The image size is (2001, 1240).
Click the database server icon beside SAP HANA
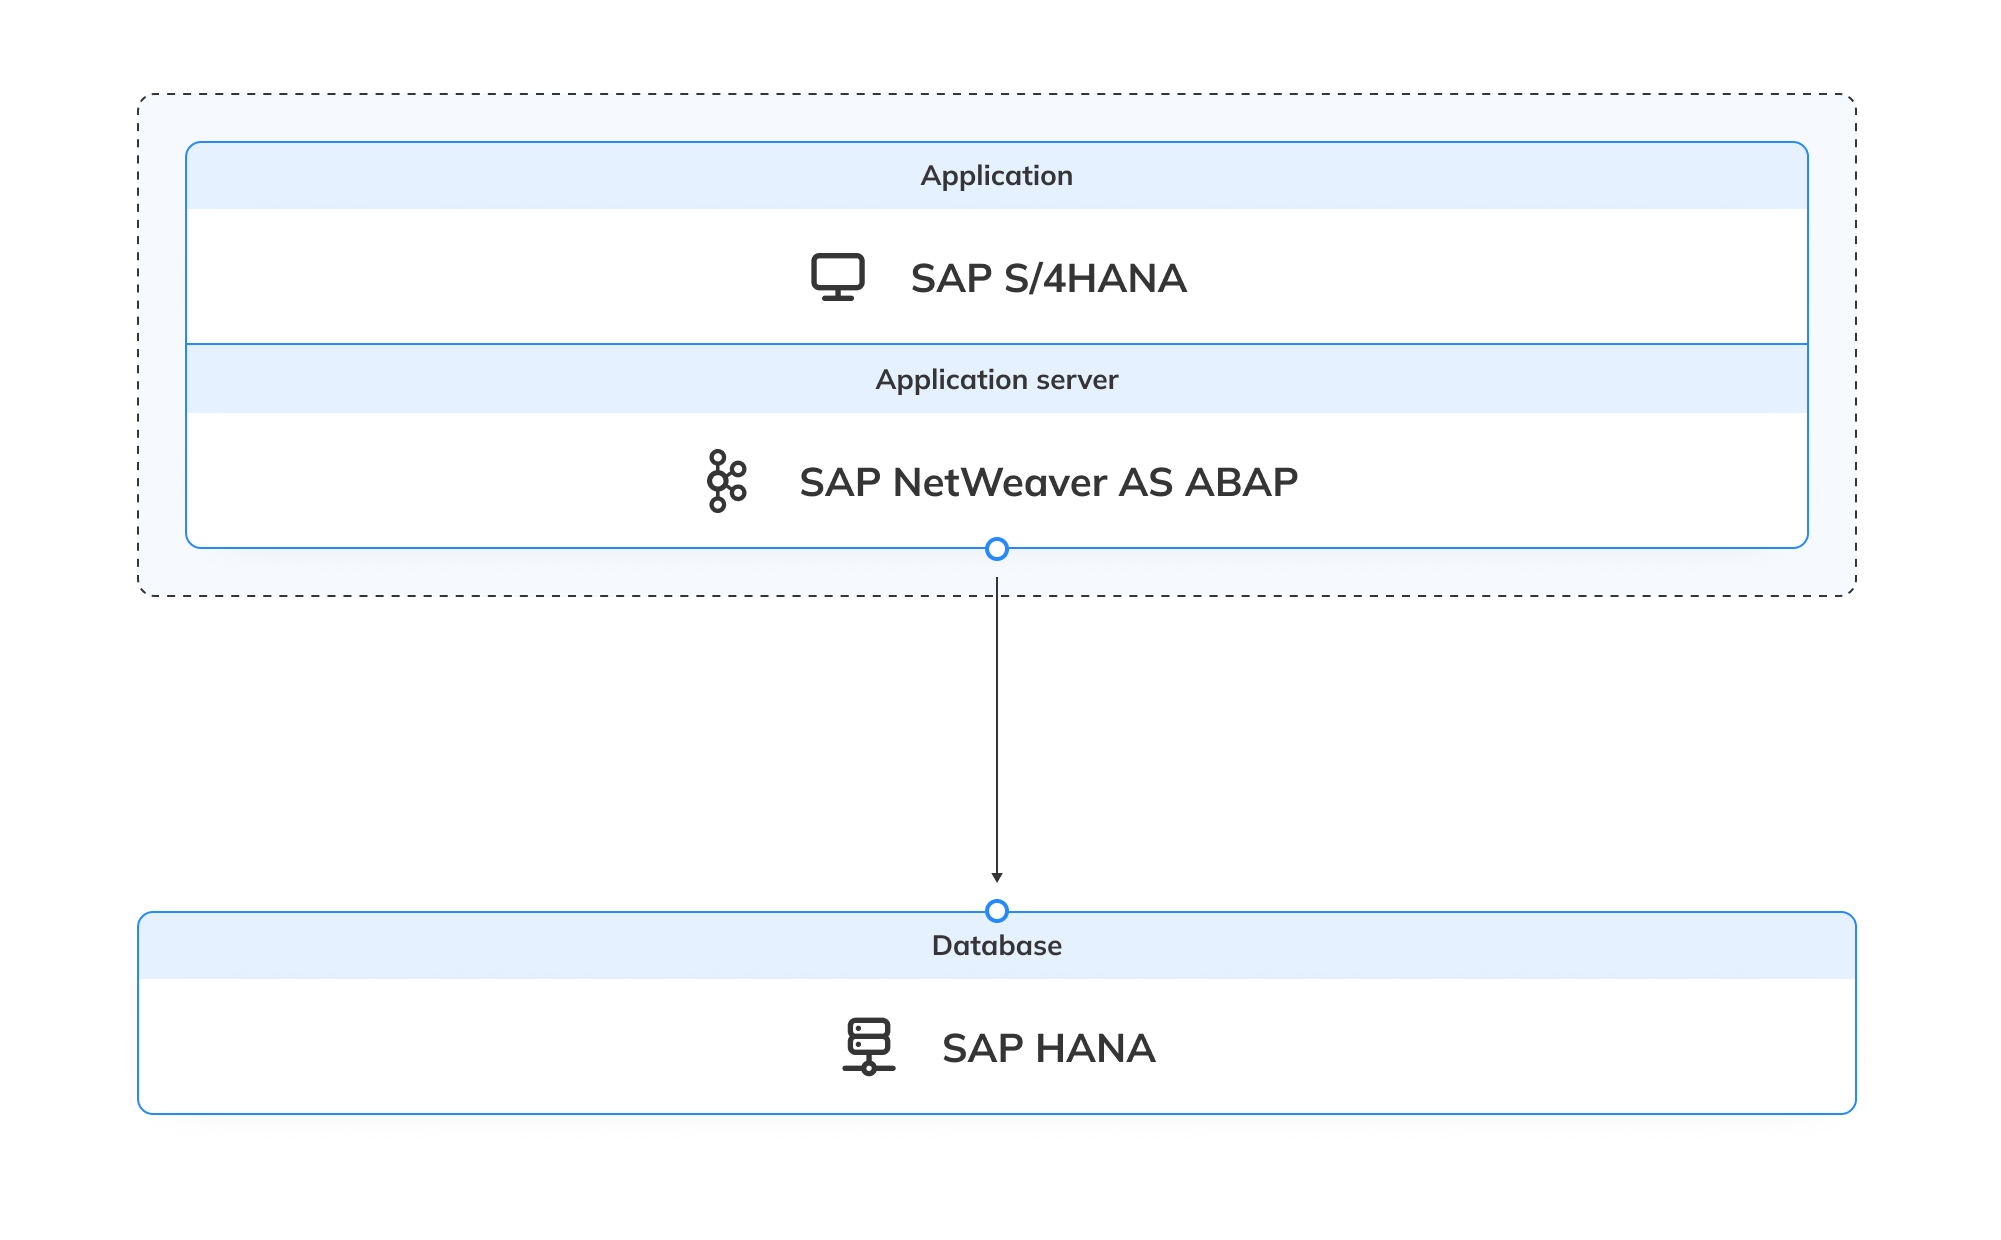click(869, 1047)
